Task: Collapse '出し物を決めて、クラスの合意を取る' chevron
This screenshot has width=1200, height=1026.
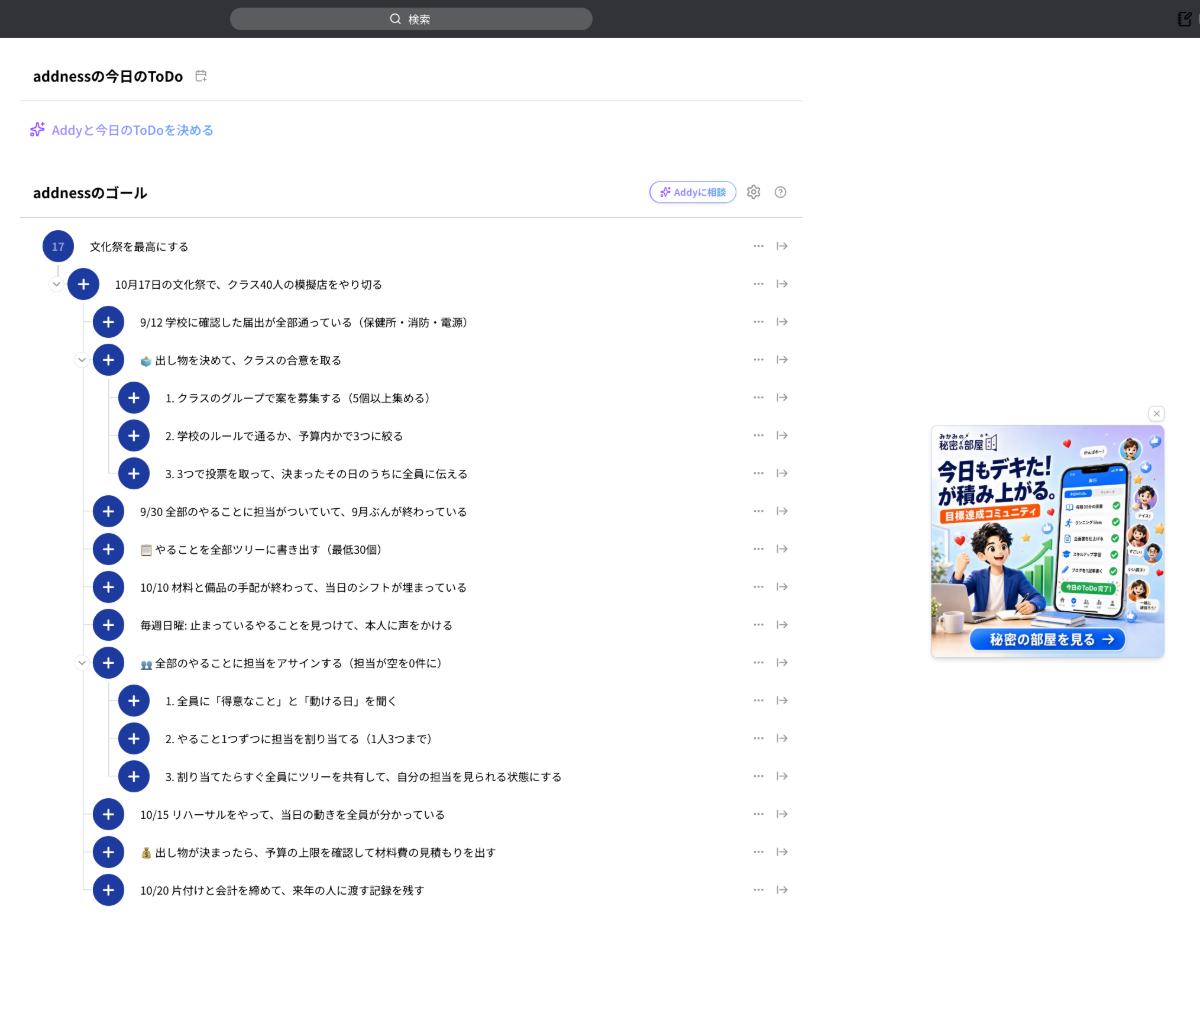Action: point(82,360)
